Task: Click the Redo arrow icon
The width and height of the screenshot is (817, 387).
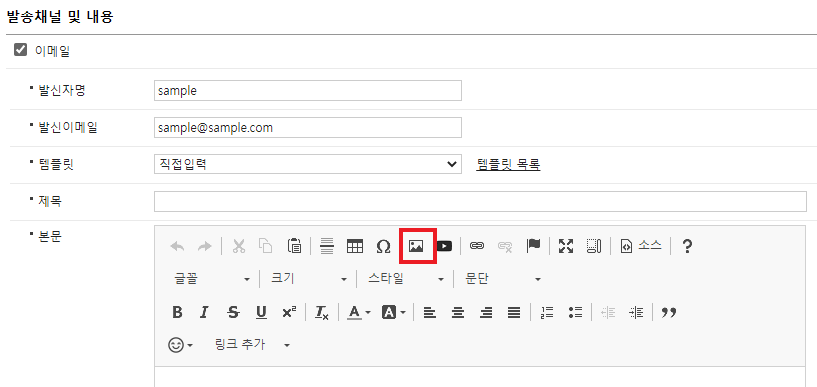Action: click(205, 246)
